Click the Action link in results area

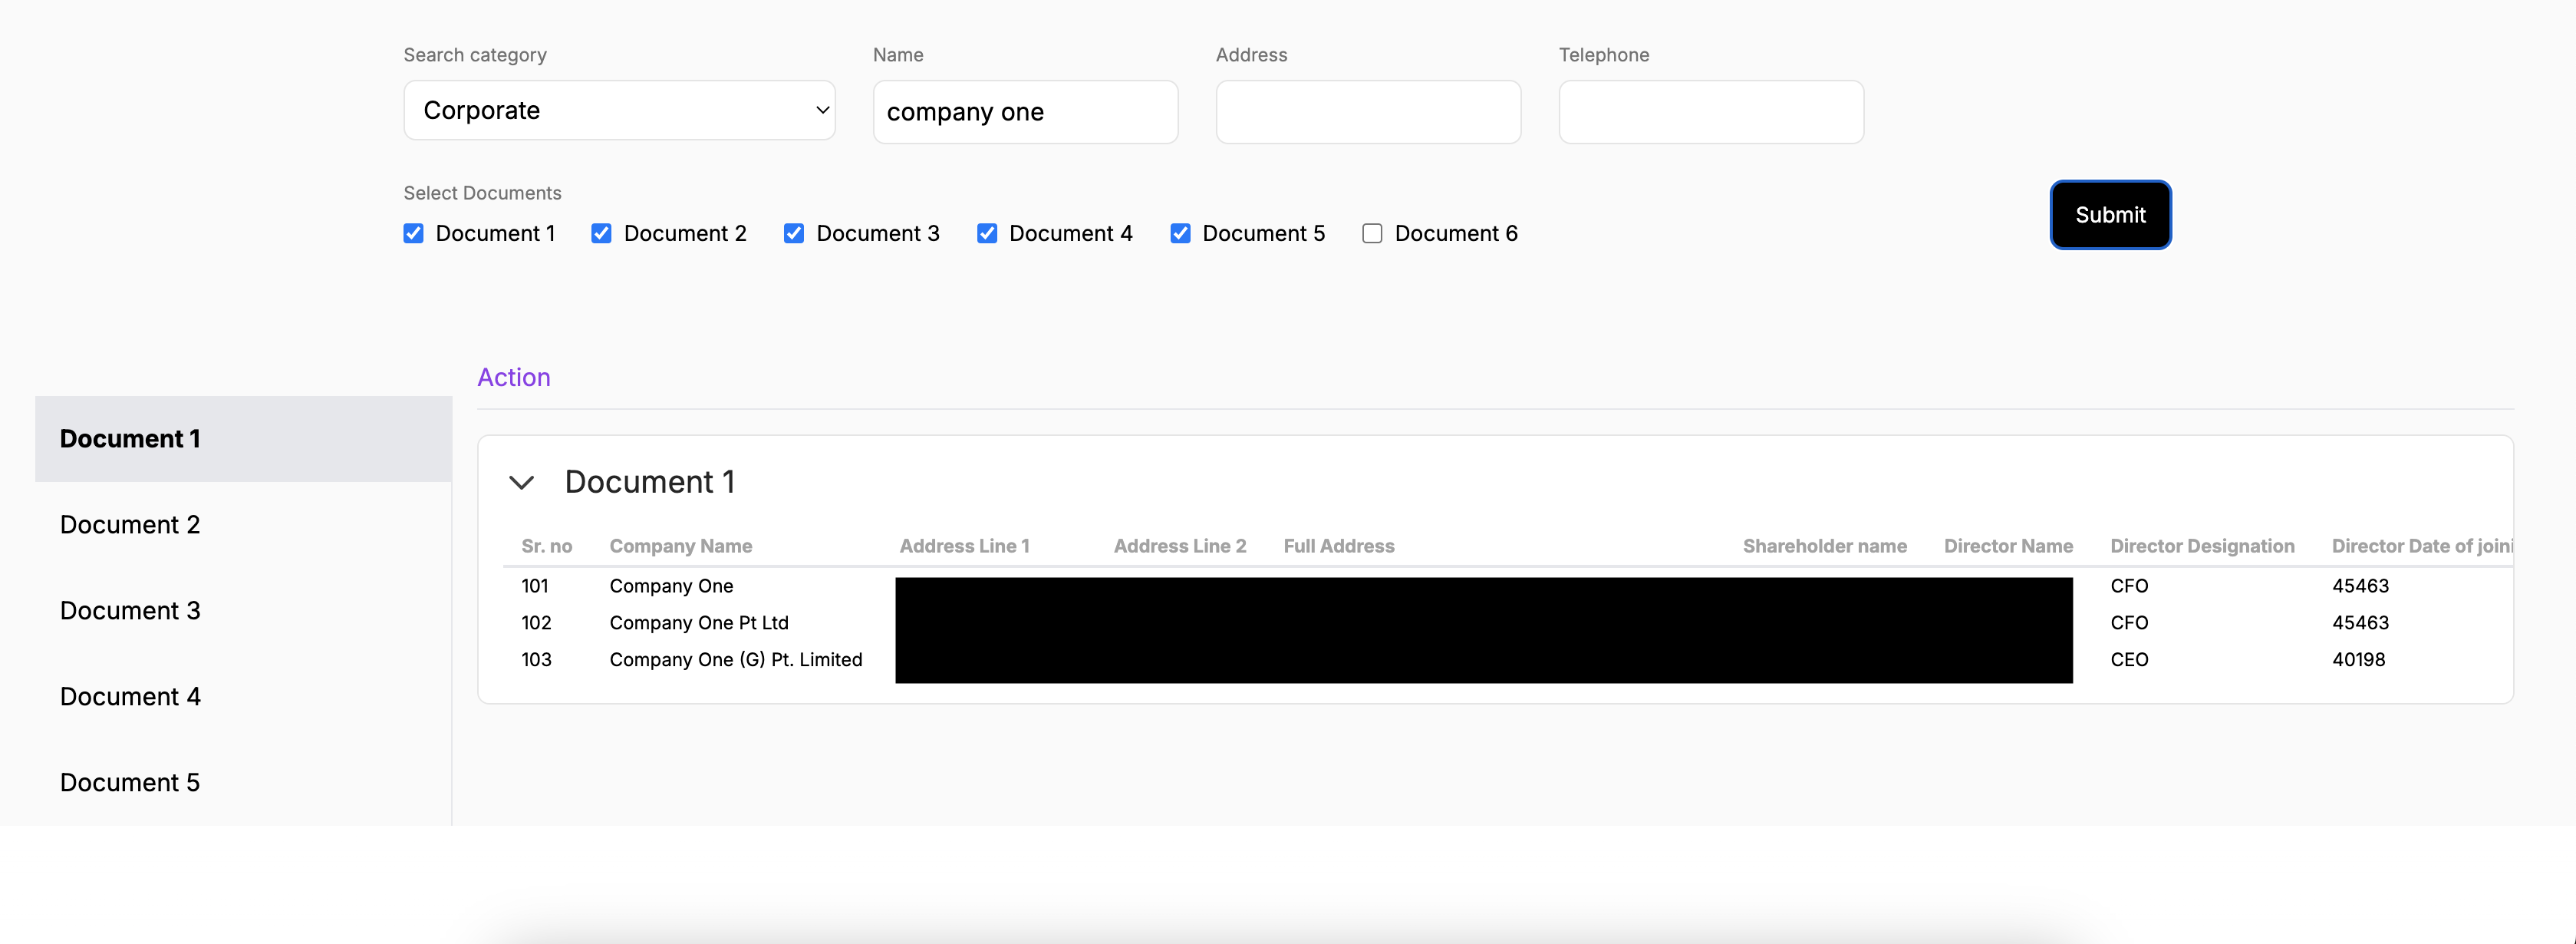512,377
